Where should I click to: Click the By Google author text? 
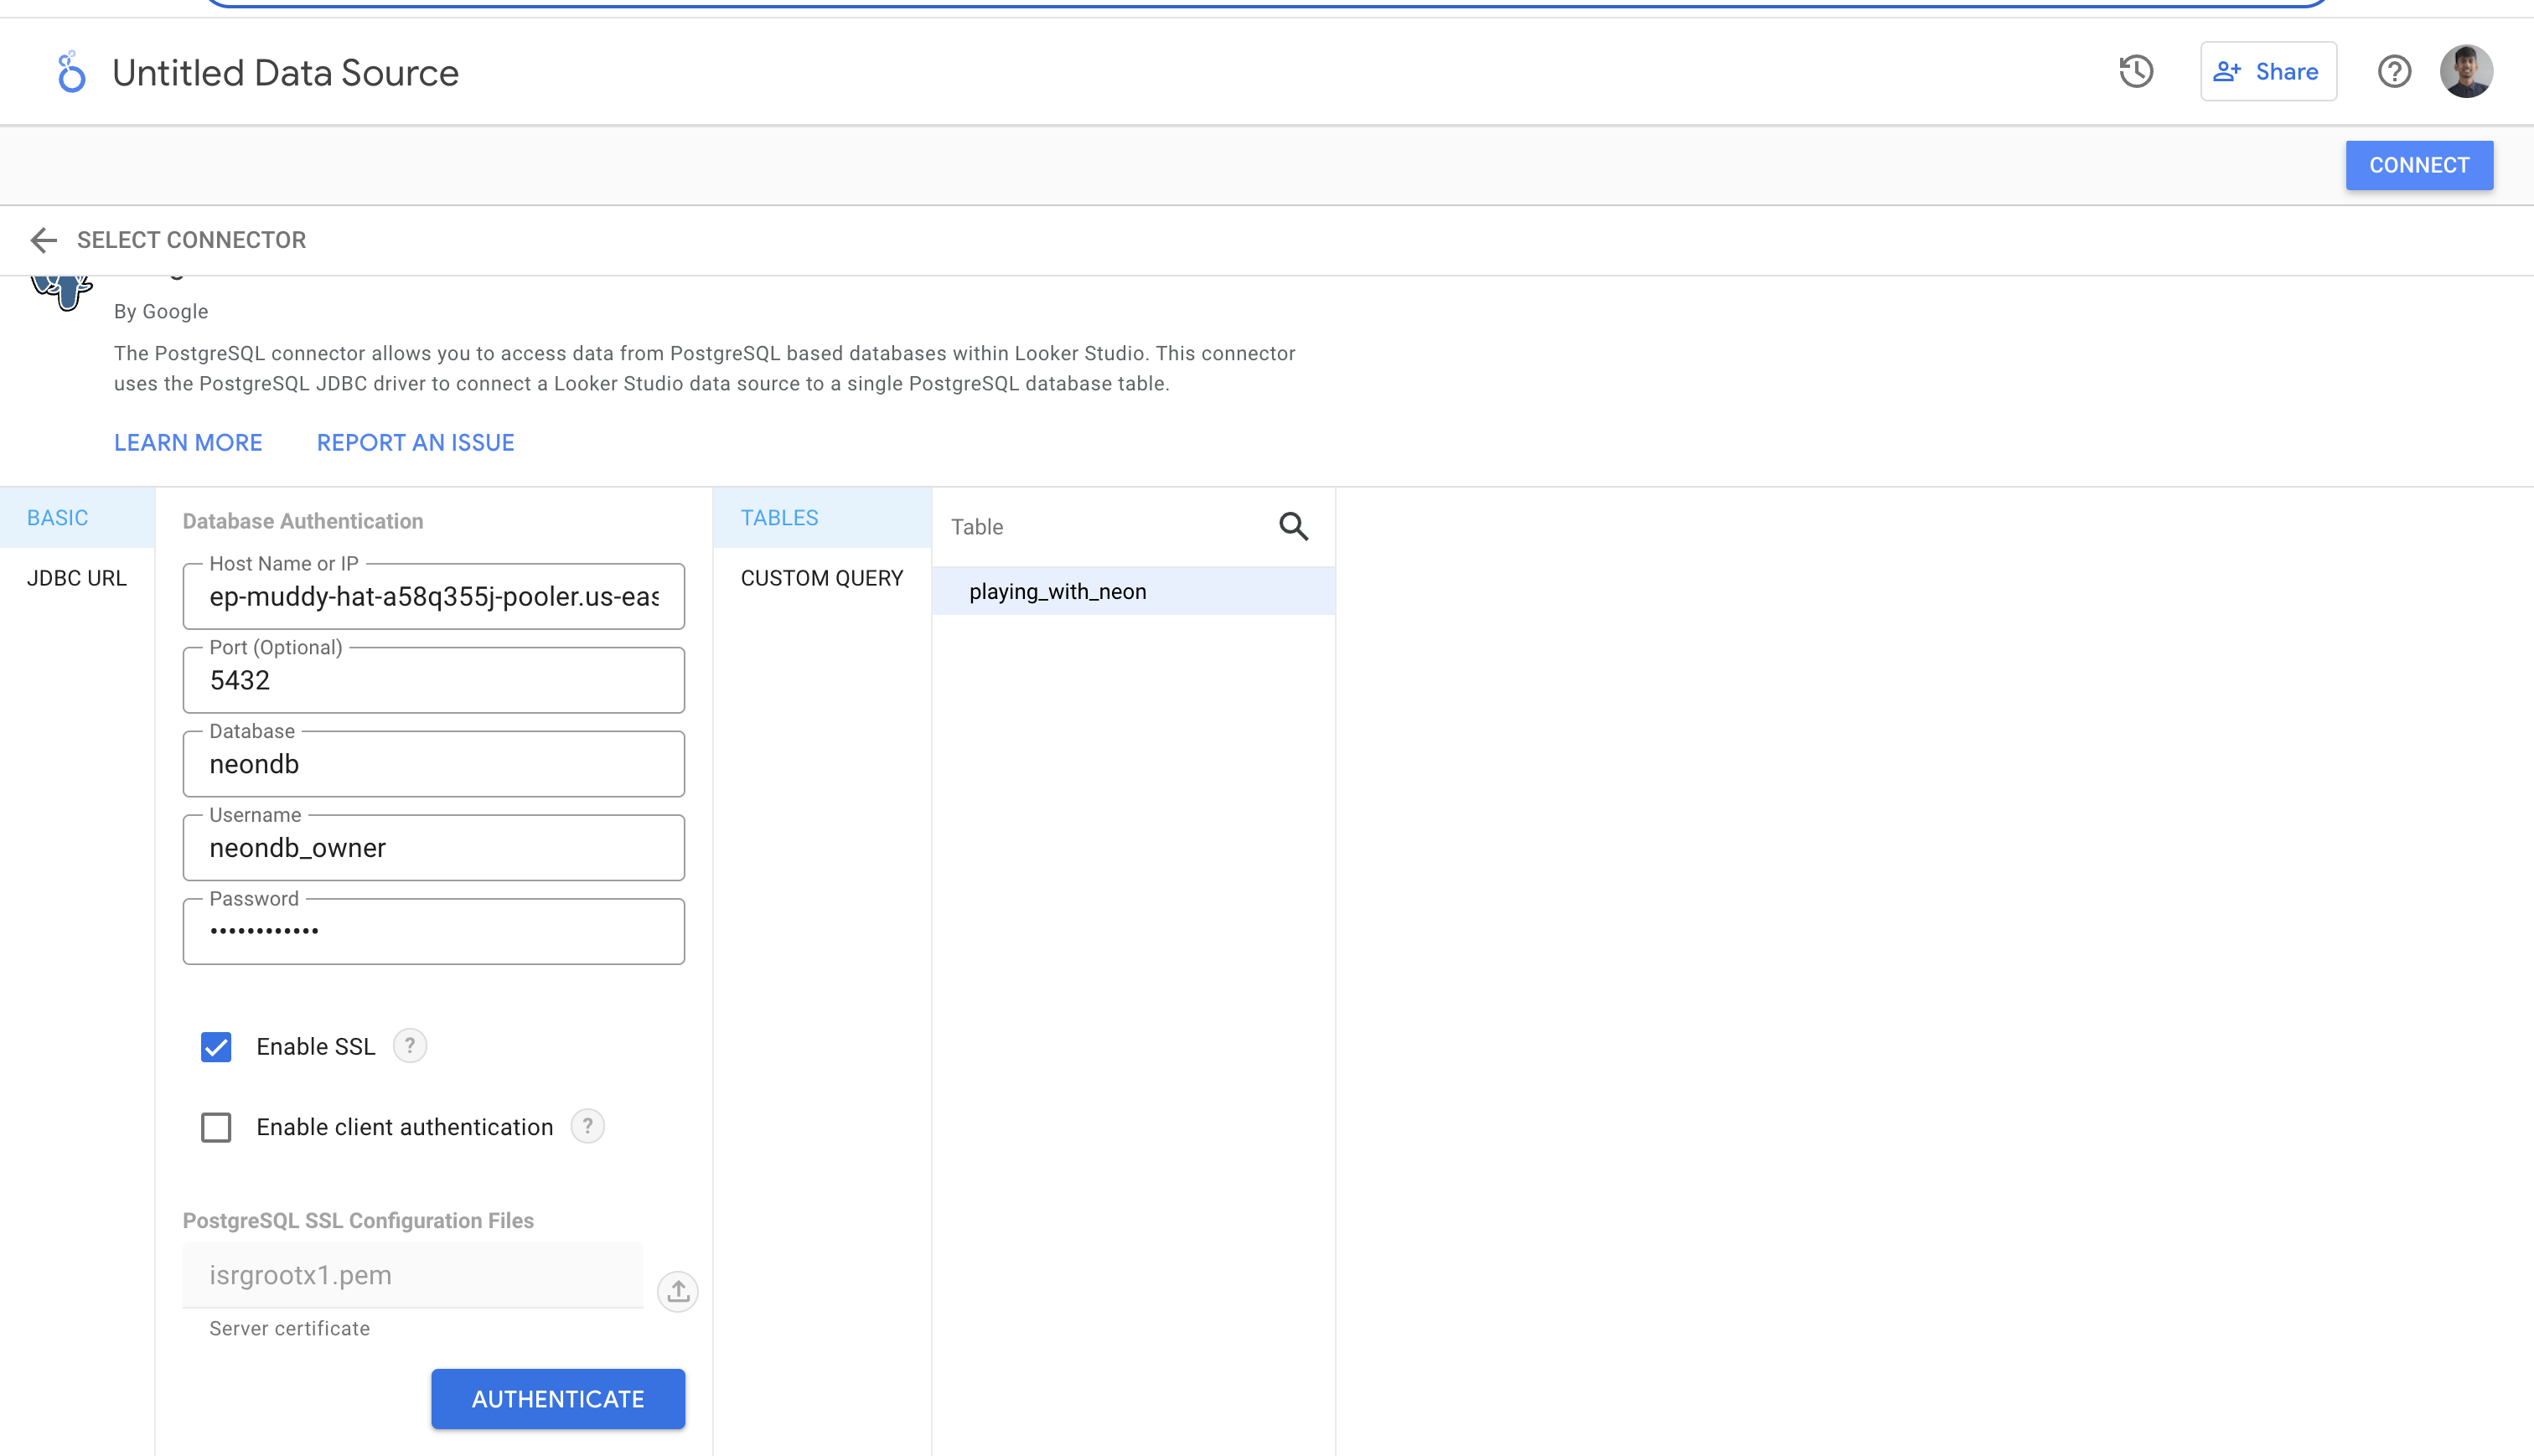click(161, 311)
